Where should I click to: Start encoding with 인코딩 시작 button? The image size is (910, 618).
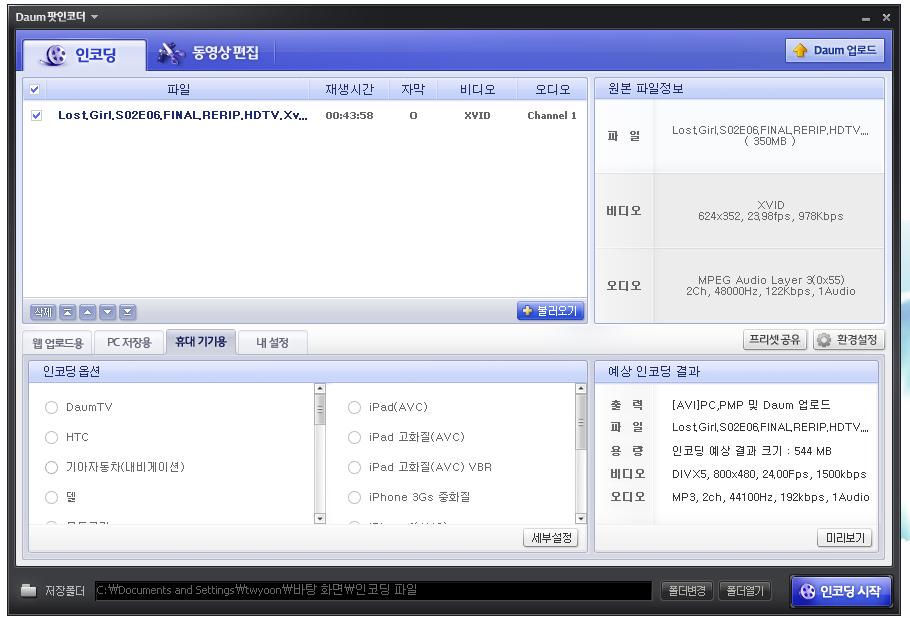coord(840,591)
